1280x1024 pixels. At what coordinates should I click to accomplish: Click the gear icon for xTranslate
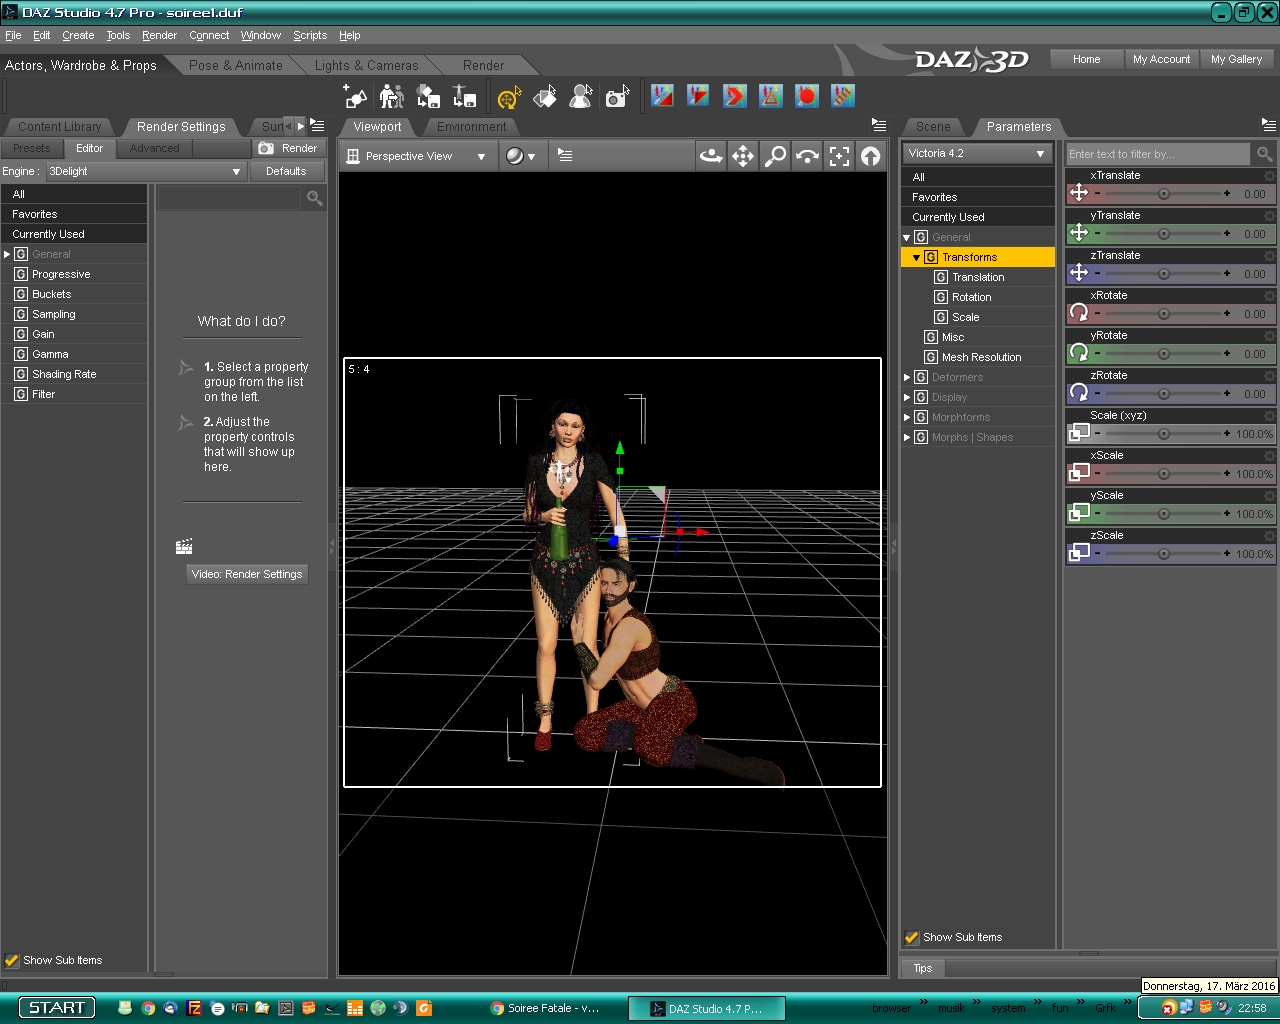[1270, 176]
